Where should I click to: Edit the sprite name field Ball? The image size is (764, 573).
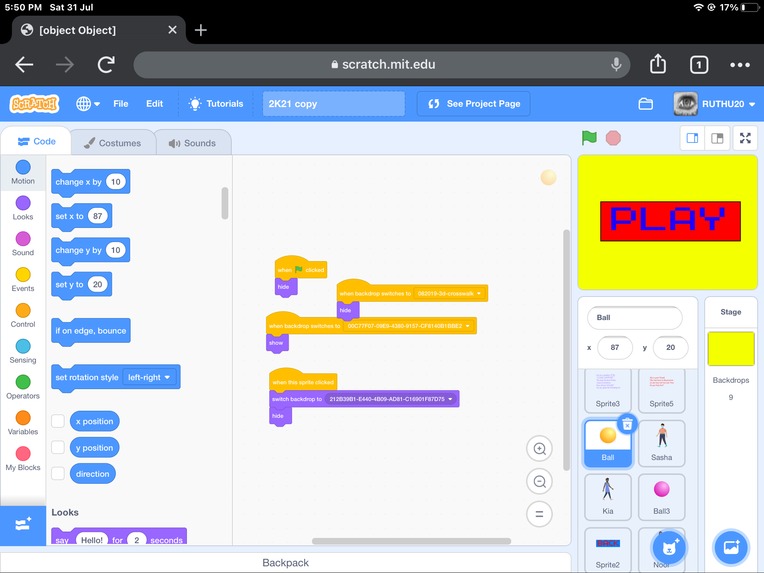[x=634, y=318]
